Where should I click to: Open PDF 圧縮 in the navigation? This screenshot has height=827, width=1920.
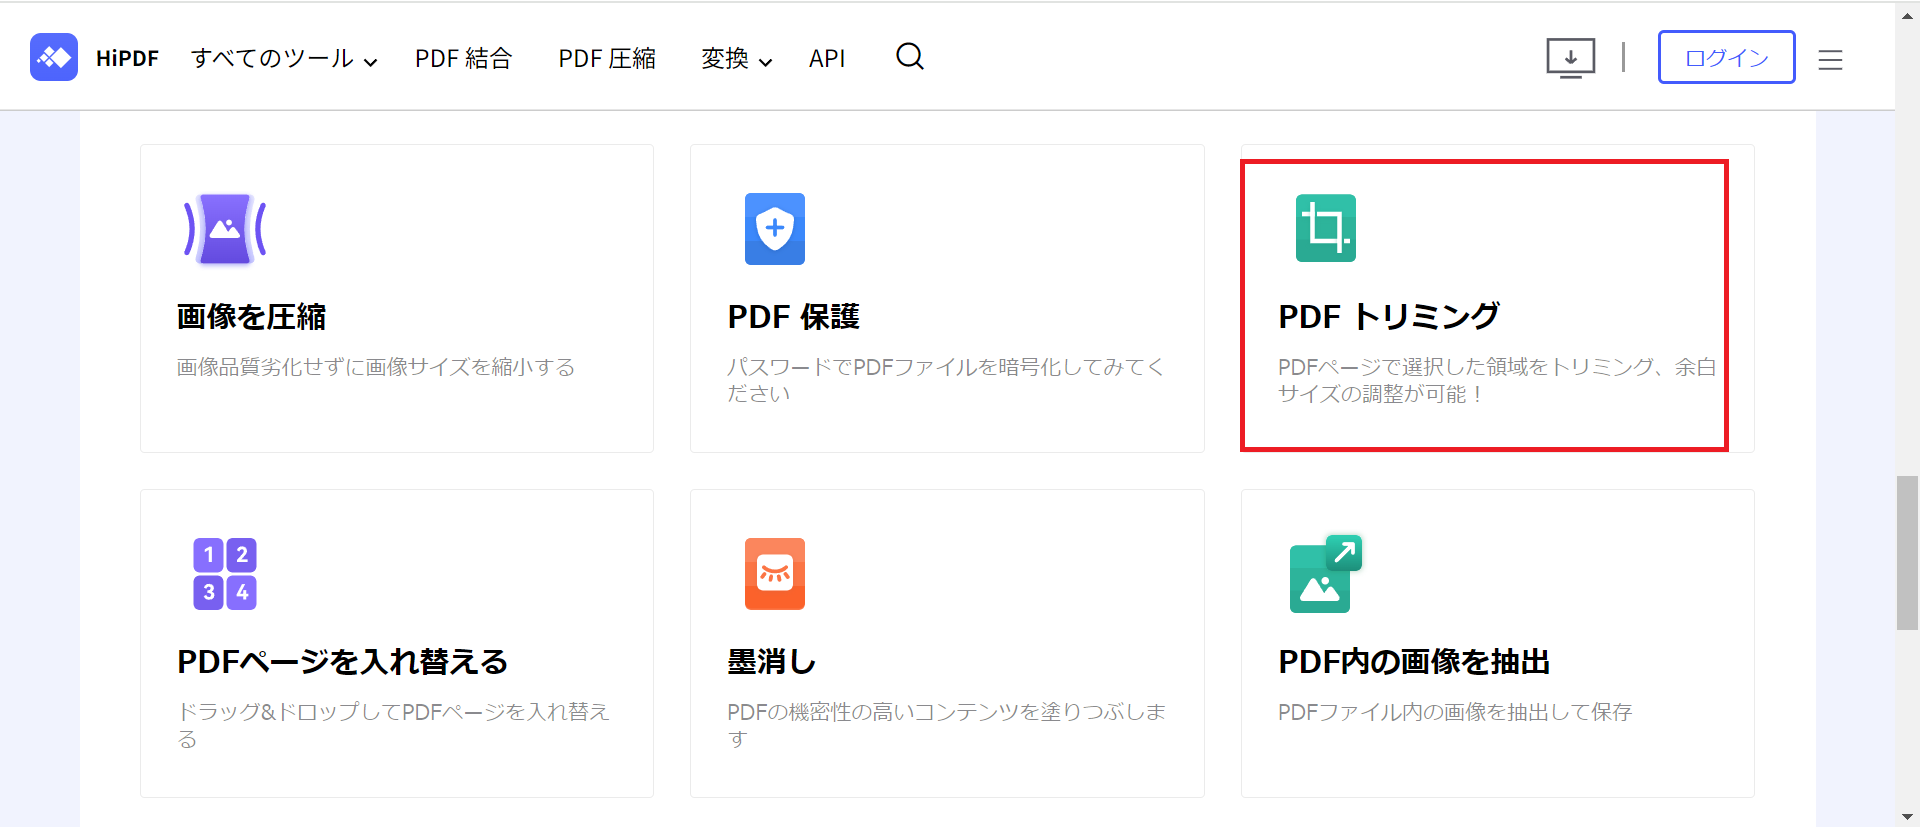607,59
